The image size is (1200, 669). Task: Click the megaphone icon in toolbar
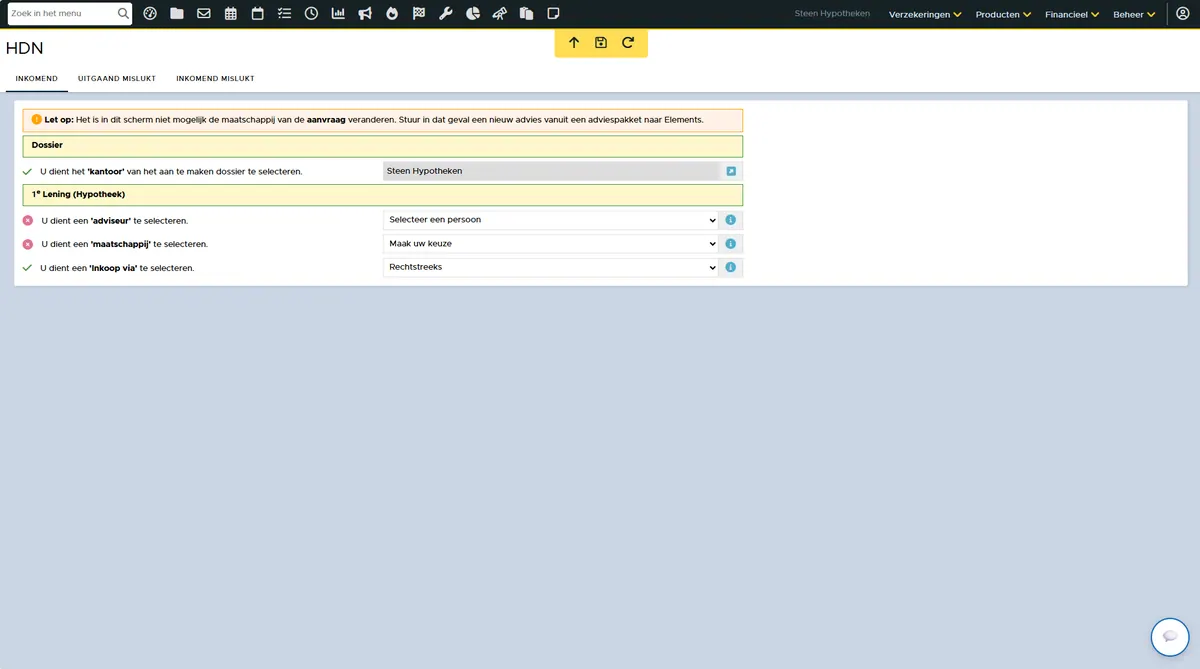click(x=365, y=14)
